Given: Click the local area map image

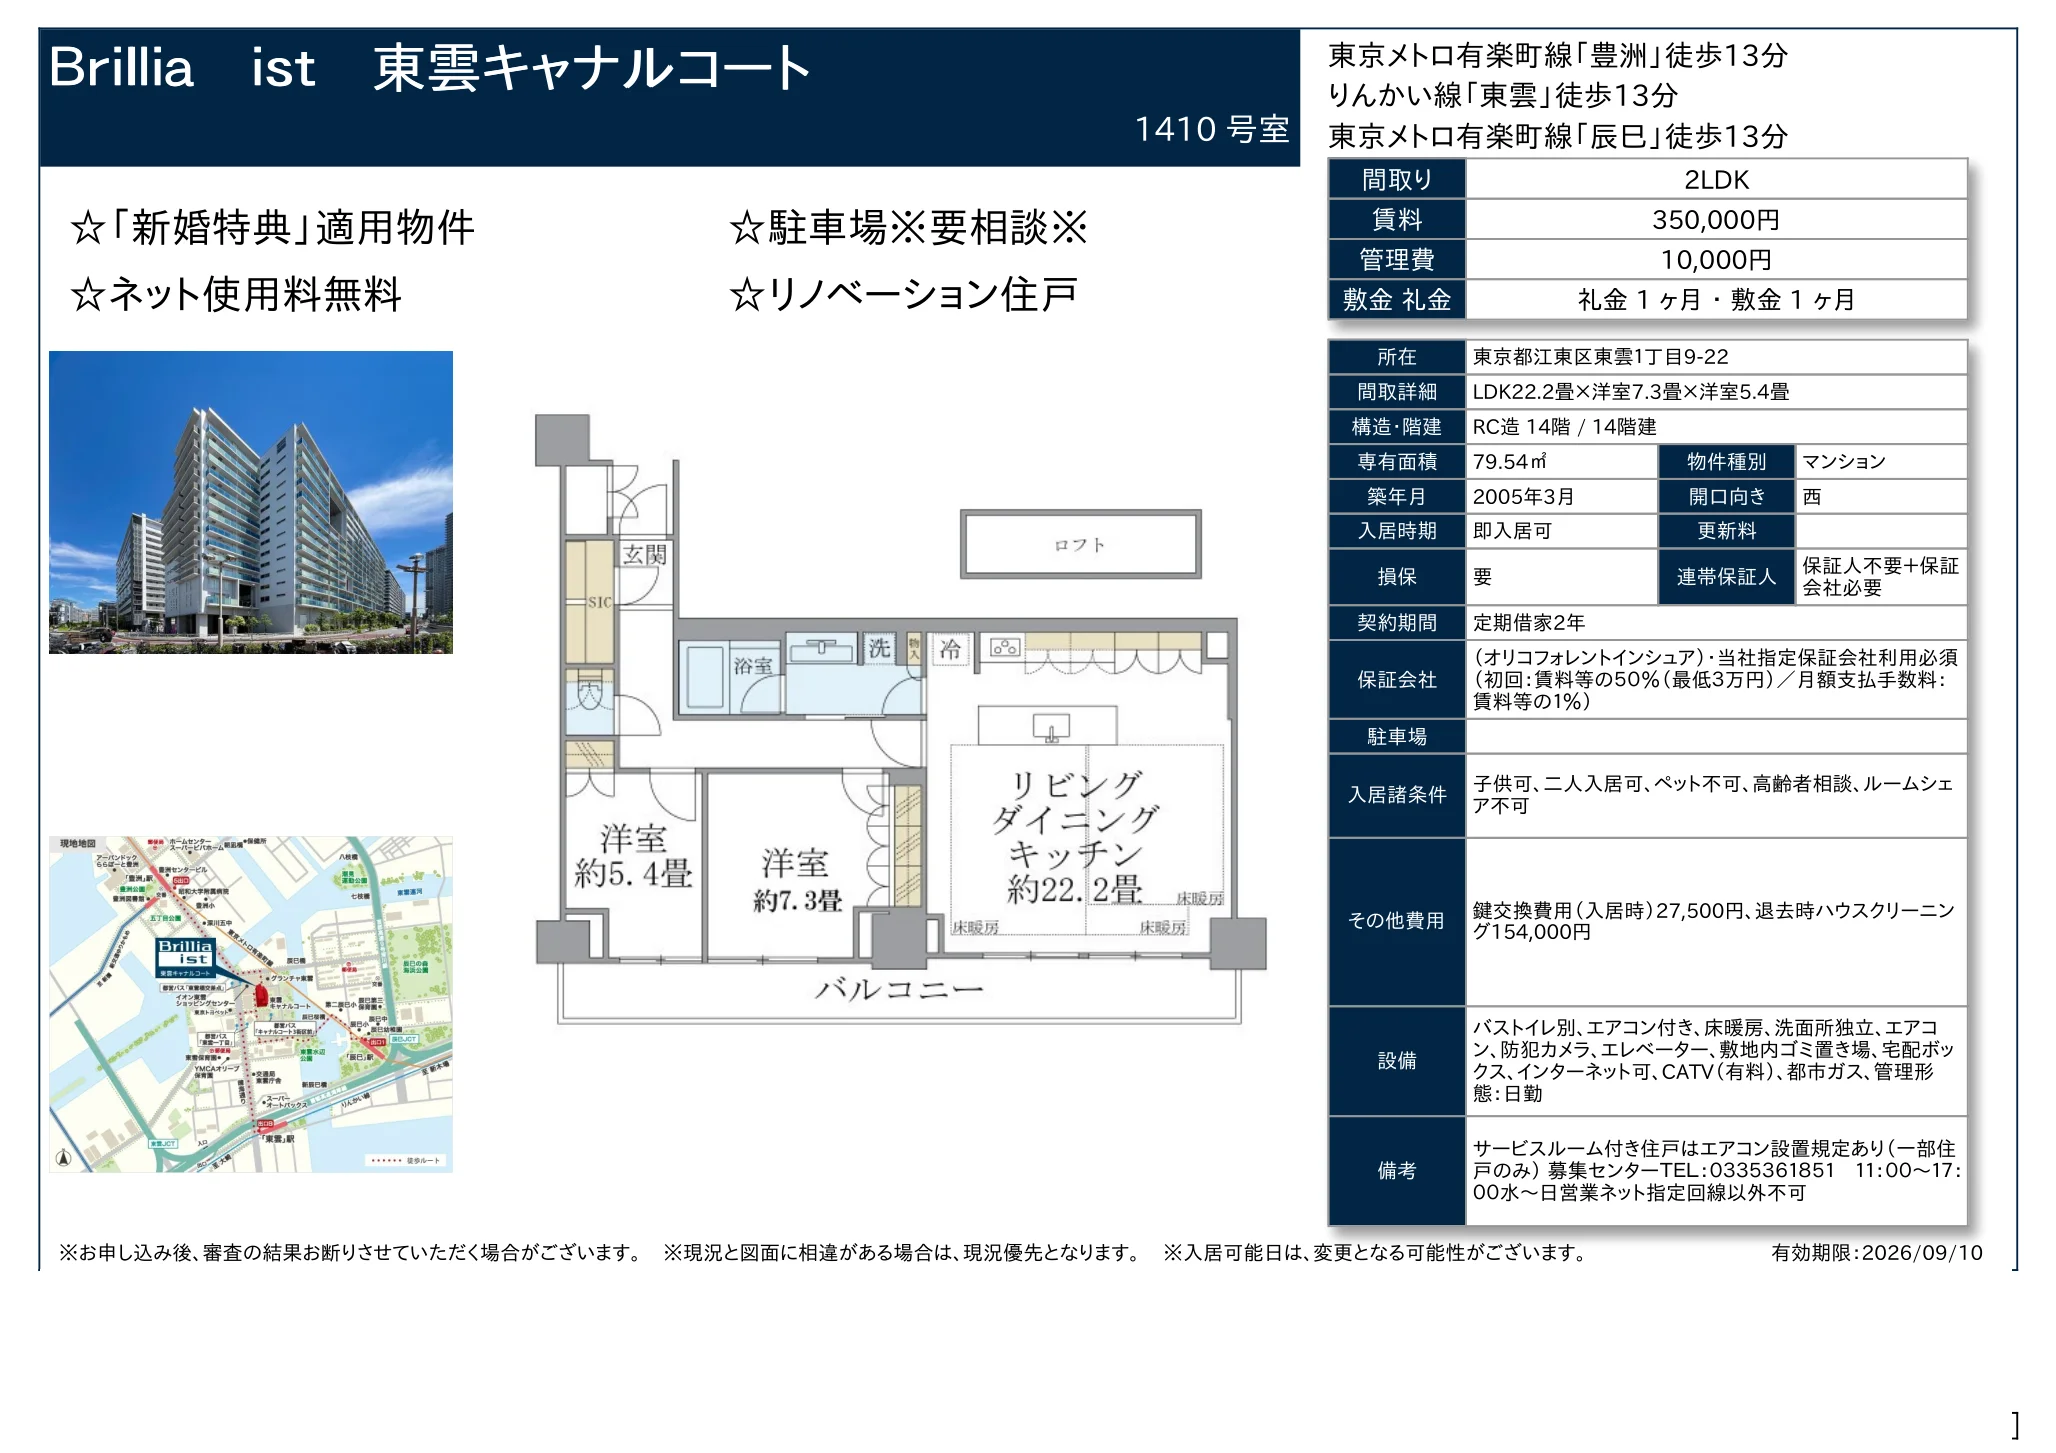Looking at the screenshot, I should [251, 1004].
